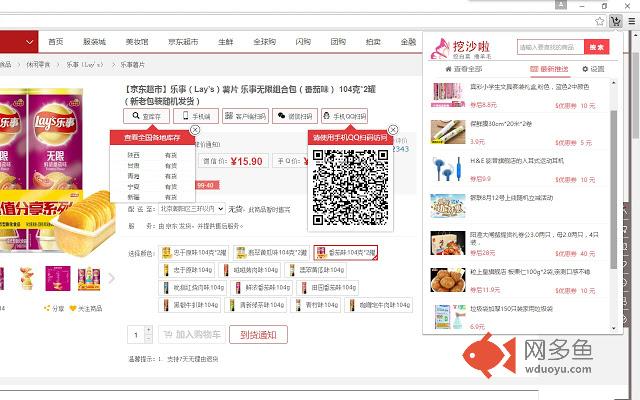Open the 美妆馆 nav item
This screenshot has height=400, width=640.
click(x=137, y=42)
